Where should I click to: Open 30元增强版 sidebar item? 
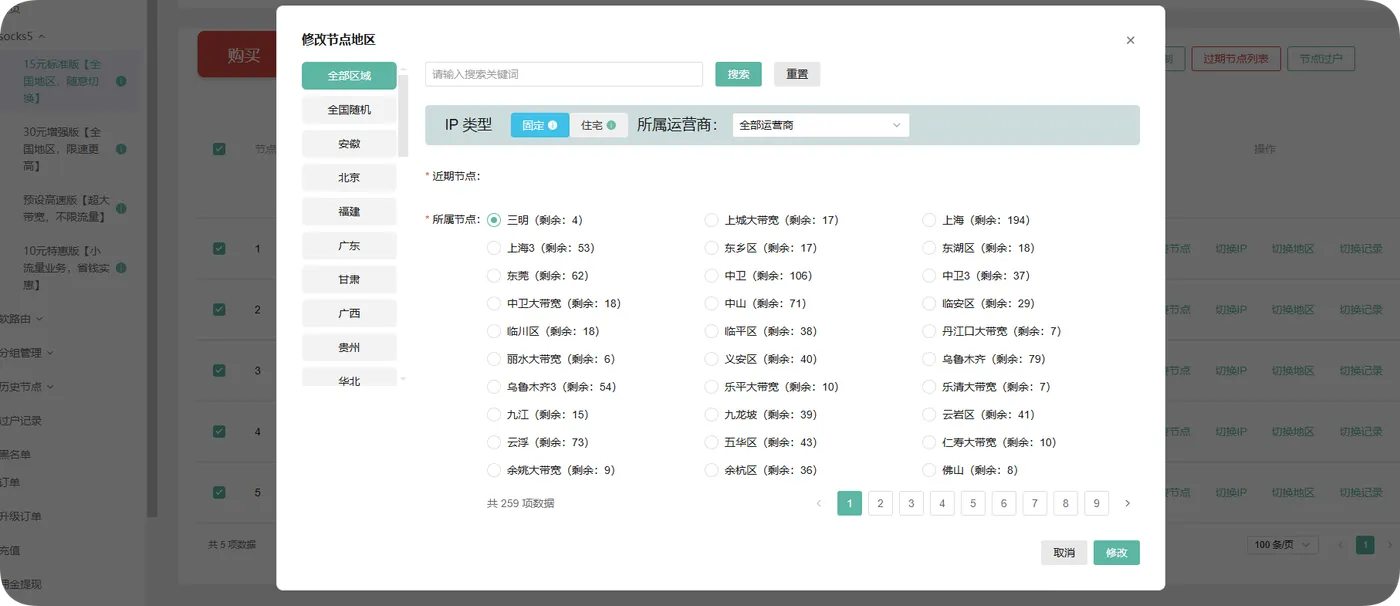pyautogui.click(x=62, y=149)
